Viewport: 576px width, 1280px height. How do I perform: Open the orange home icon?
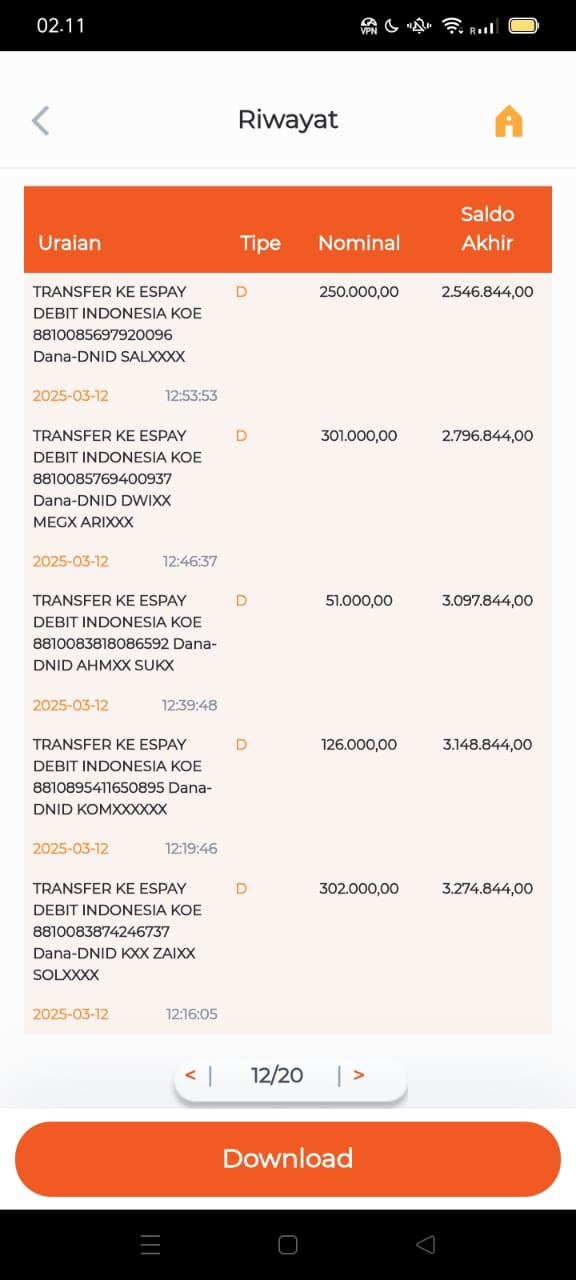tap(509, 121)
